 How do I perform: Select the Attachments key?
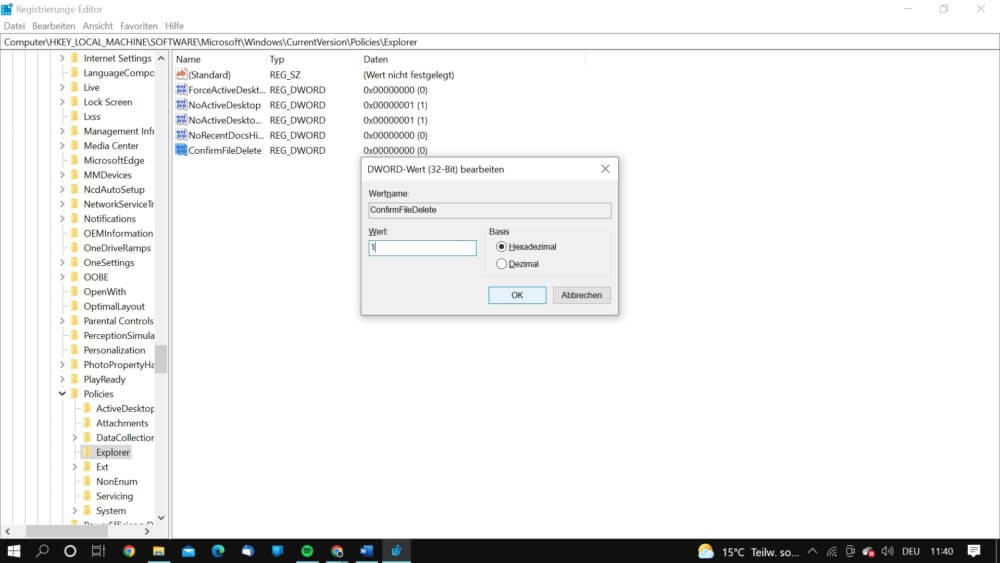[x=122, y=423]
